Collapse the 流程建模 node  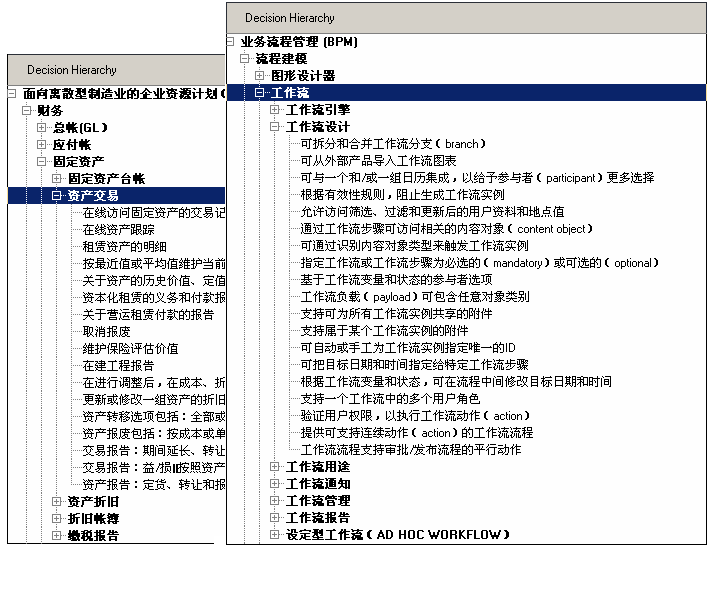(x=245, y=59)
